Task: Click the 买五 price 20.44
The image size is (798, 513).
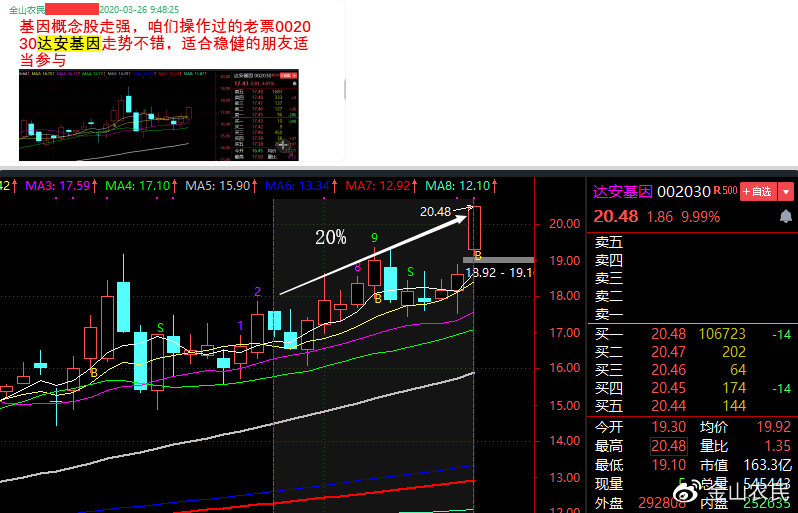Action: tap(669, 406)
